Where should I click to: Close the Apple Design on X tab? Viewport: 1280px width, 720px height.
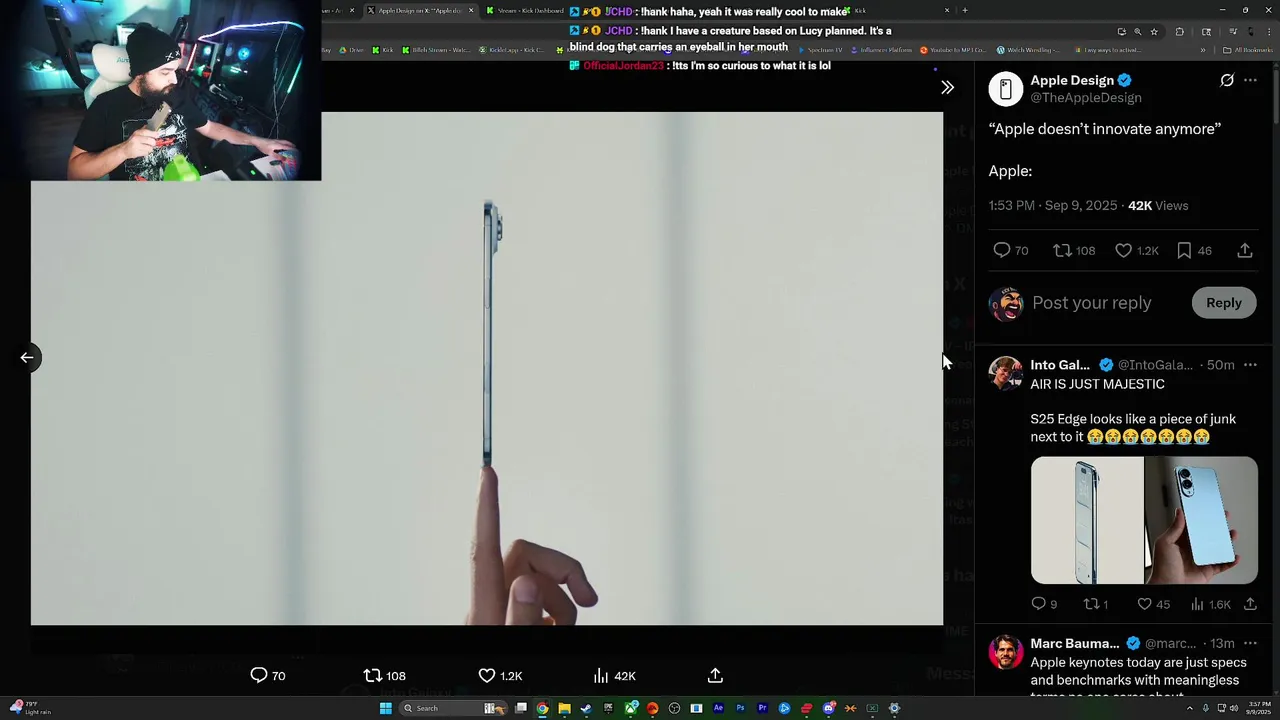(471, 10)
